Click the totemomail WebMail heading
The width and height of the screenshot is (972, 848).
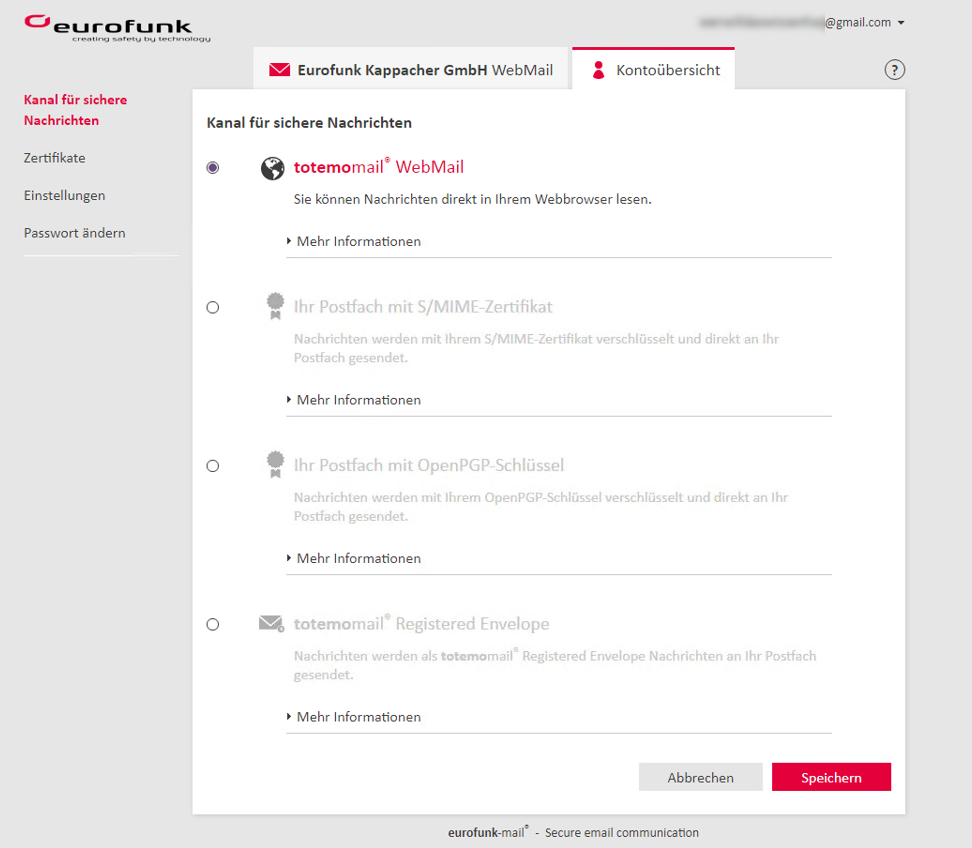pyautogui.click(x=379, y=167)
